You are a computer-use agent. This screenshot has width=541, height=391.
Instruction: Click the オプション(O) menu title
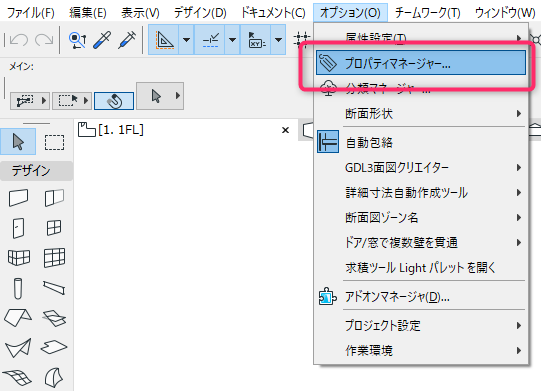pos(350,13)
